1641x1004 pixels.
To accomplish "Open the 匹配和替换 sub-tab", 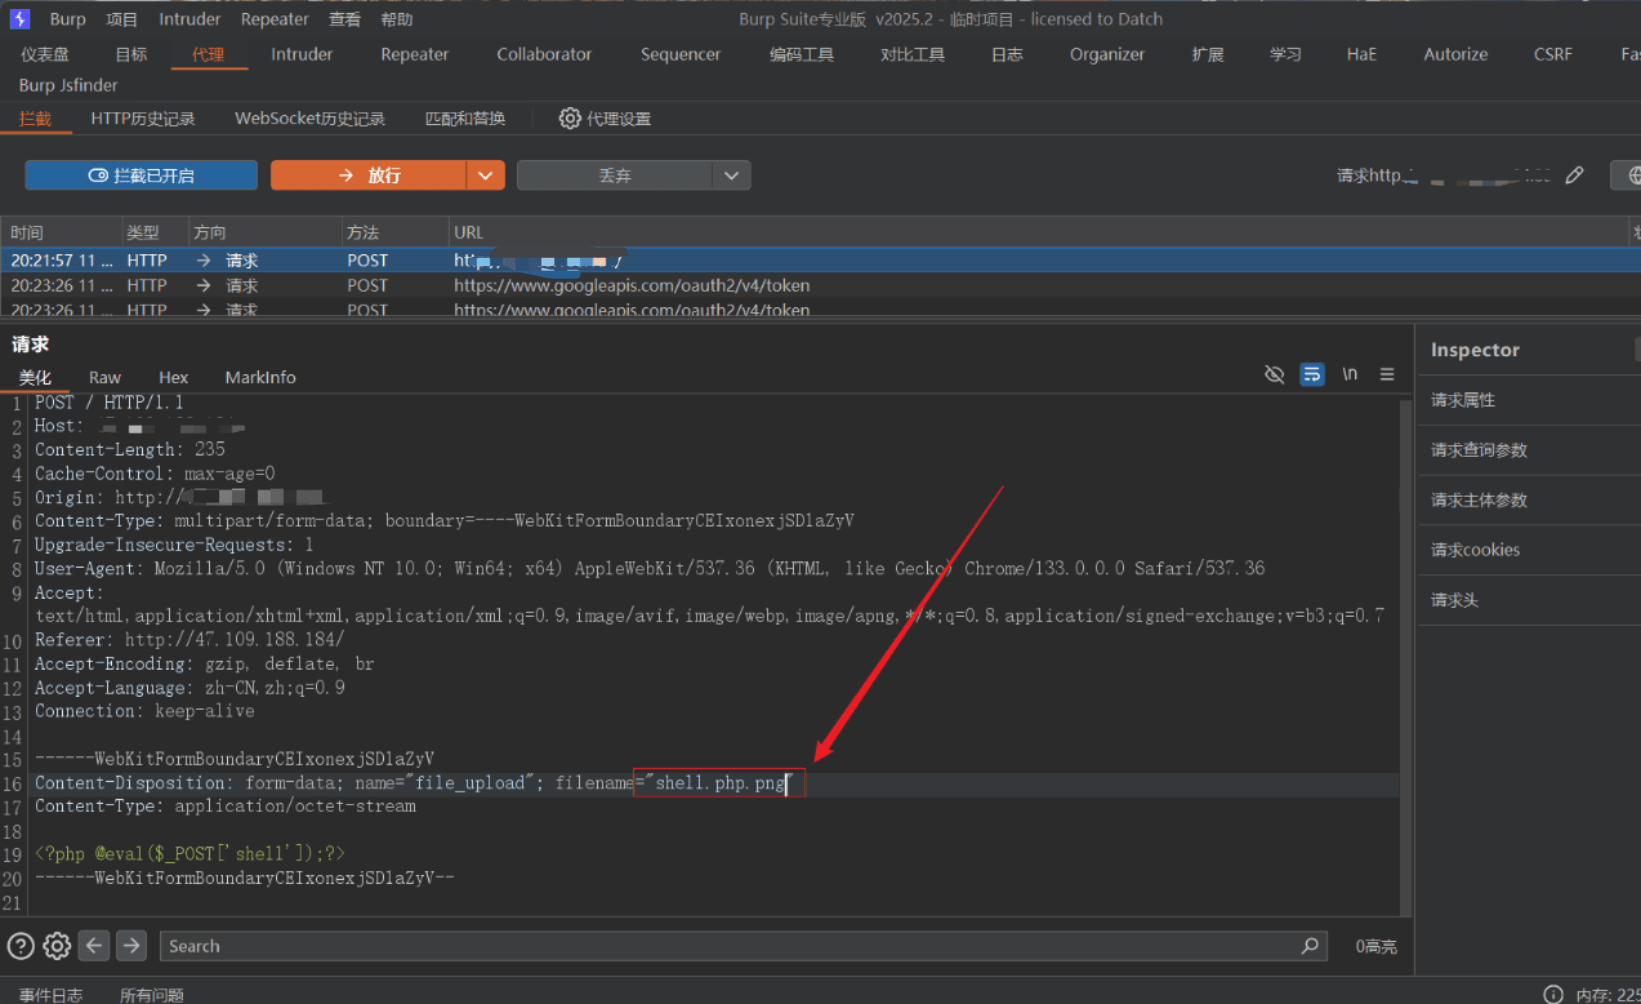I will click(x=465, y=119).
